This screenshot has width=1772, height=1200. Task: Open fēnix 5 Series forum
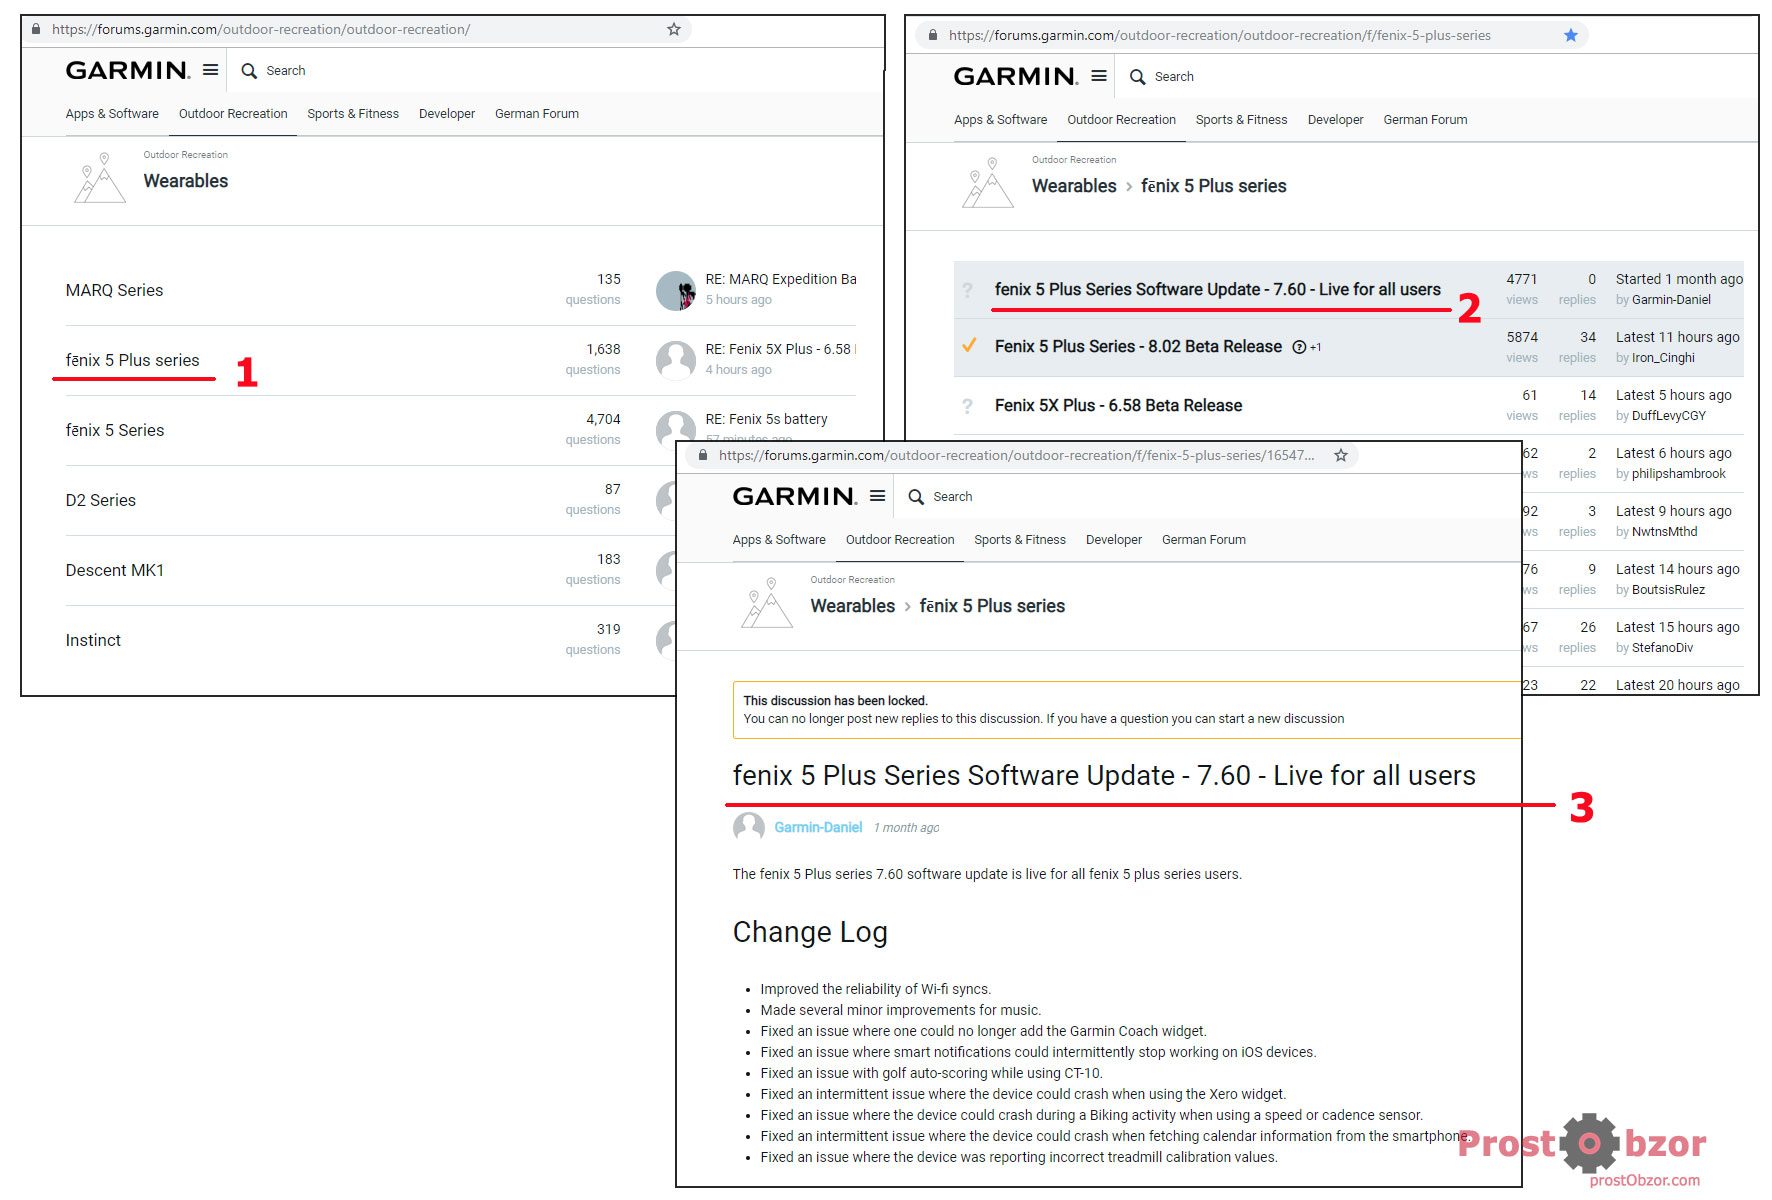pos(115,430)
